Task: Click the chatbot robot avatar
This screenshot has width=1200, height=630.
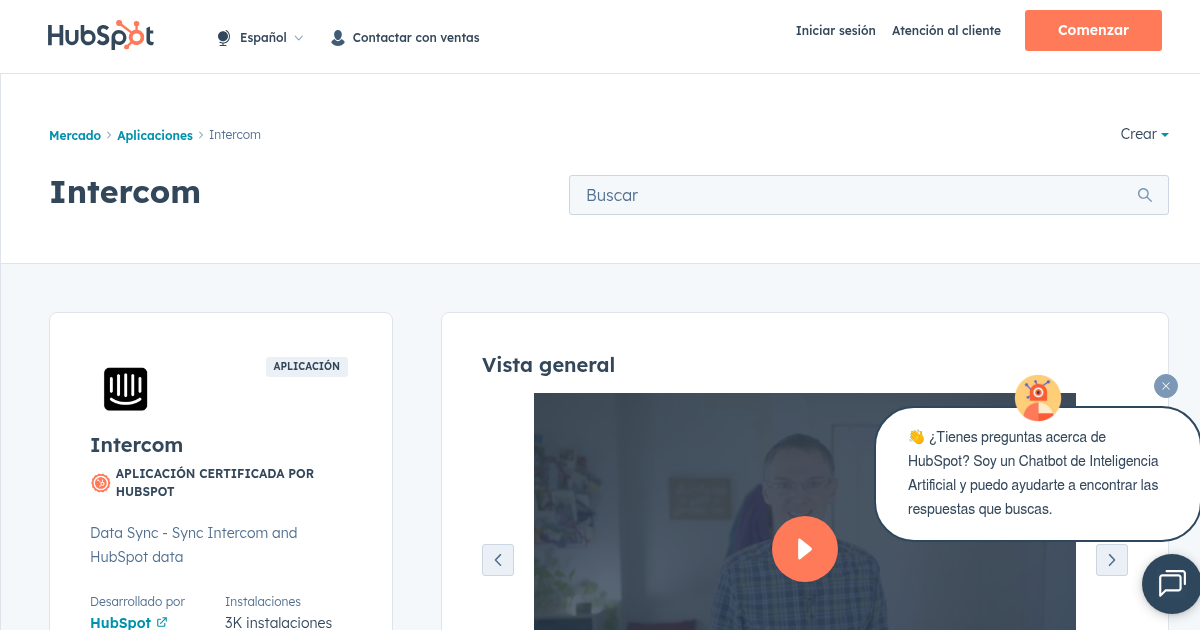Action: [x=1038, y=397]
